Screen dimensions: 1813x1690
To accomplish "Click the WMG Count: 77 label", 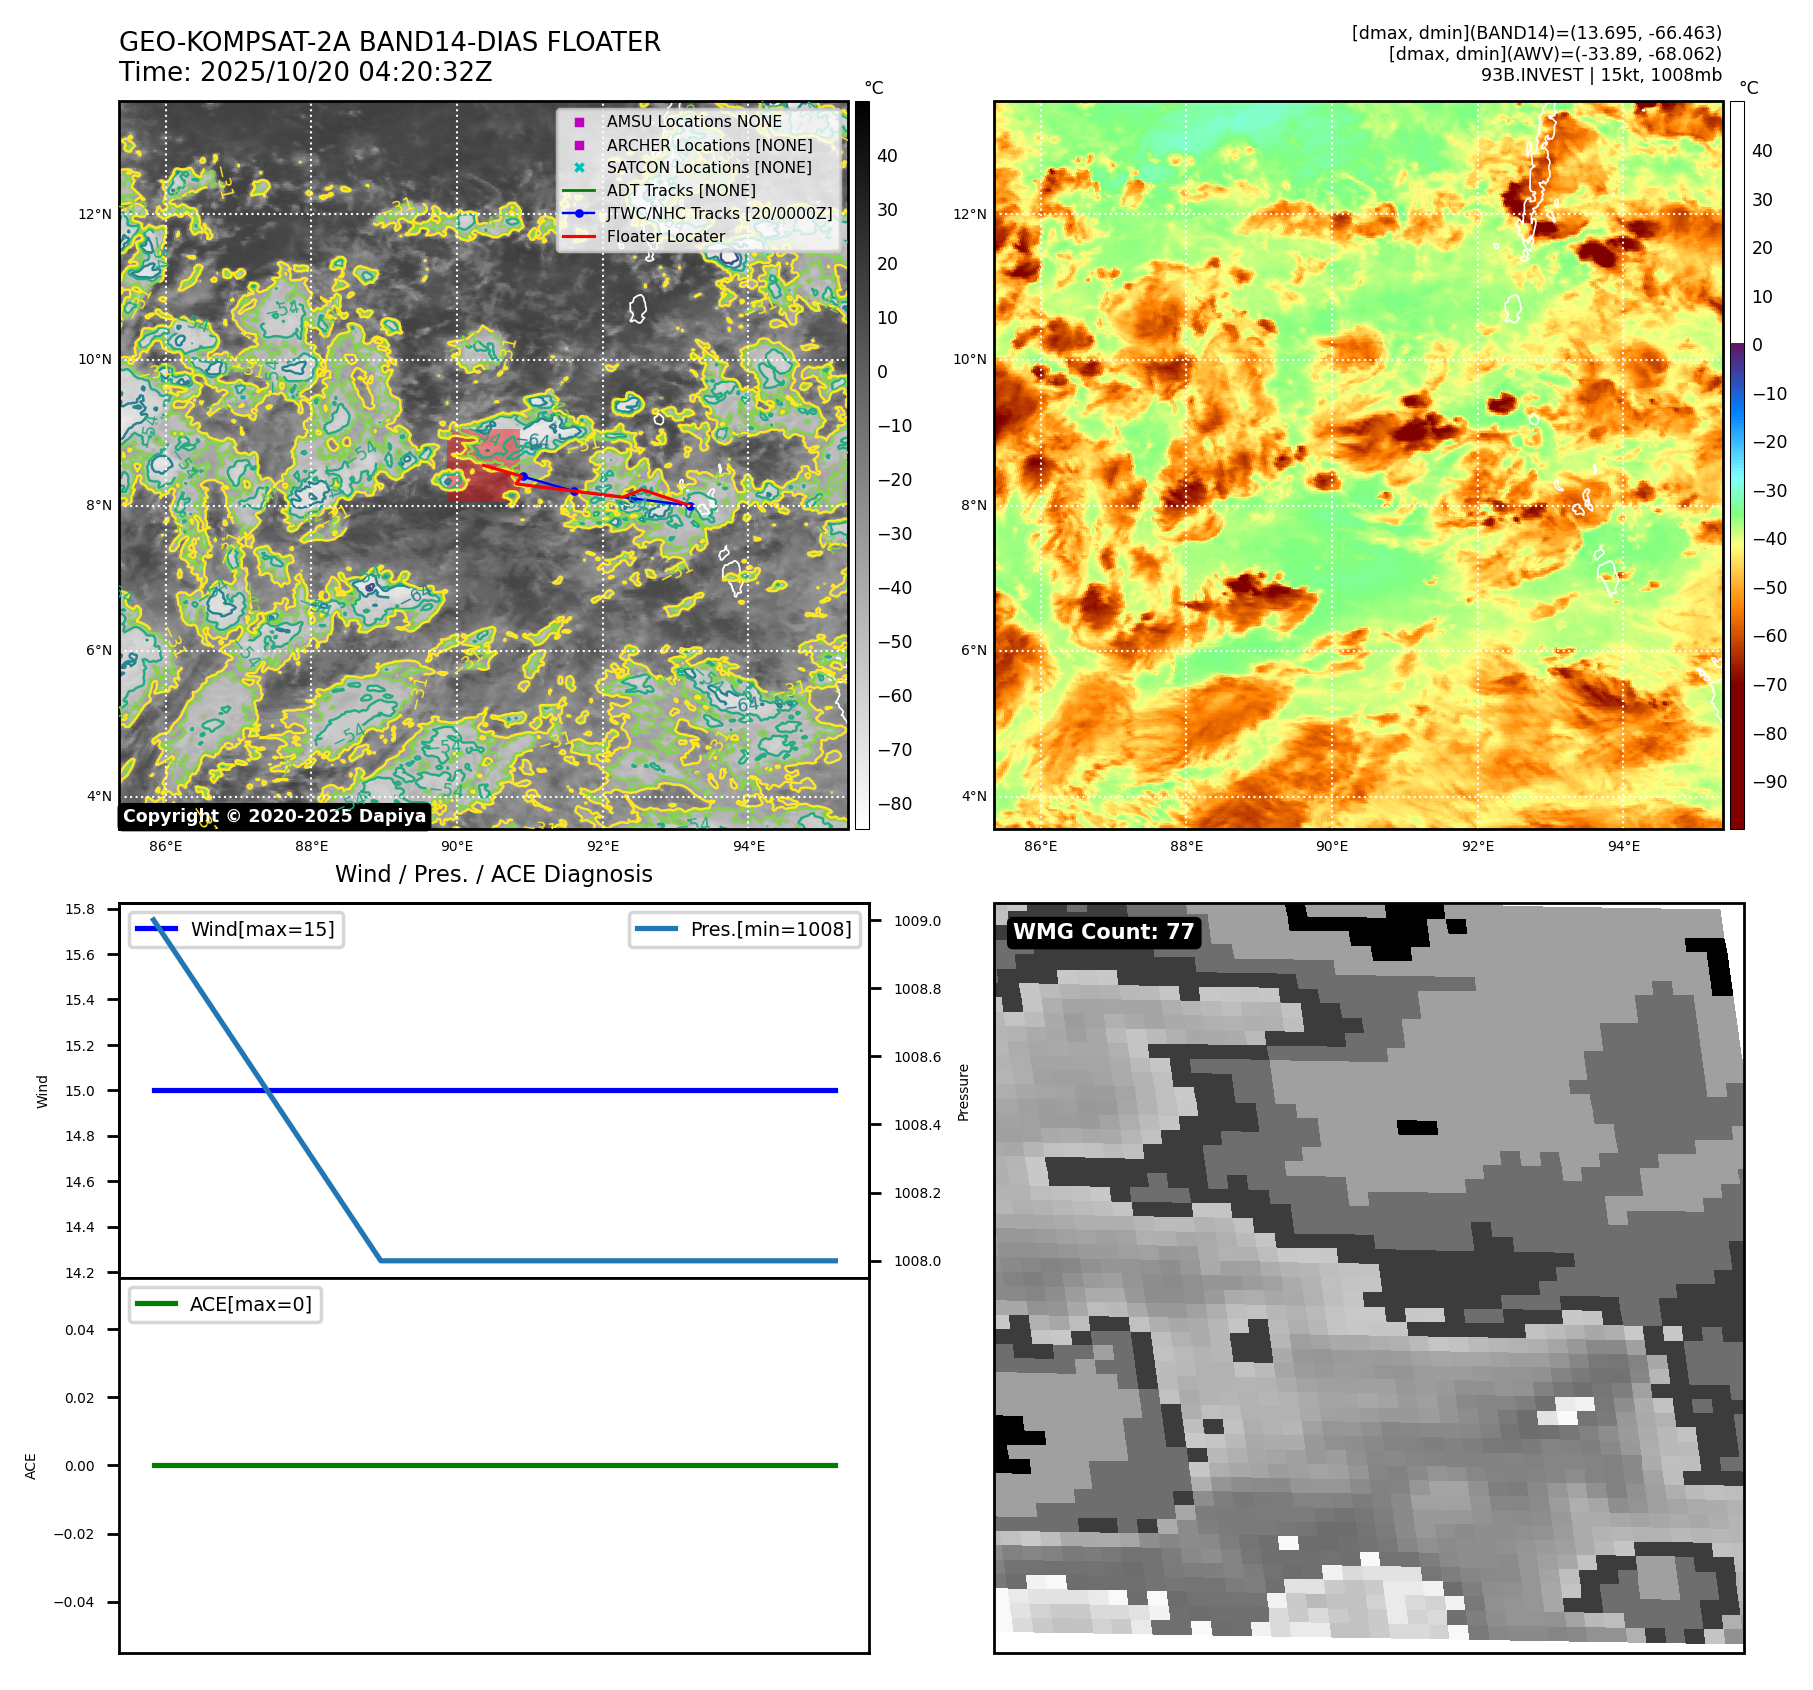I will 1103,932.
